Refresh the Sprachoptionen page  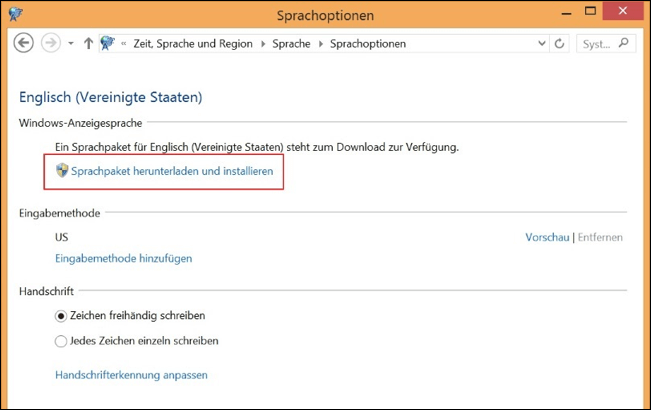point(559,44)
